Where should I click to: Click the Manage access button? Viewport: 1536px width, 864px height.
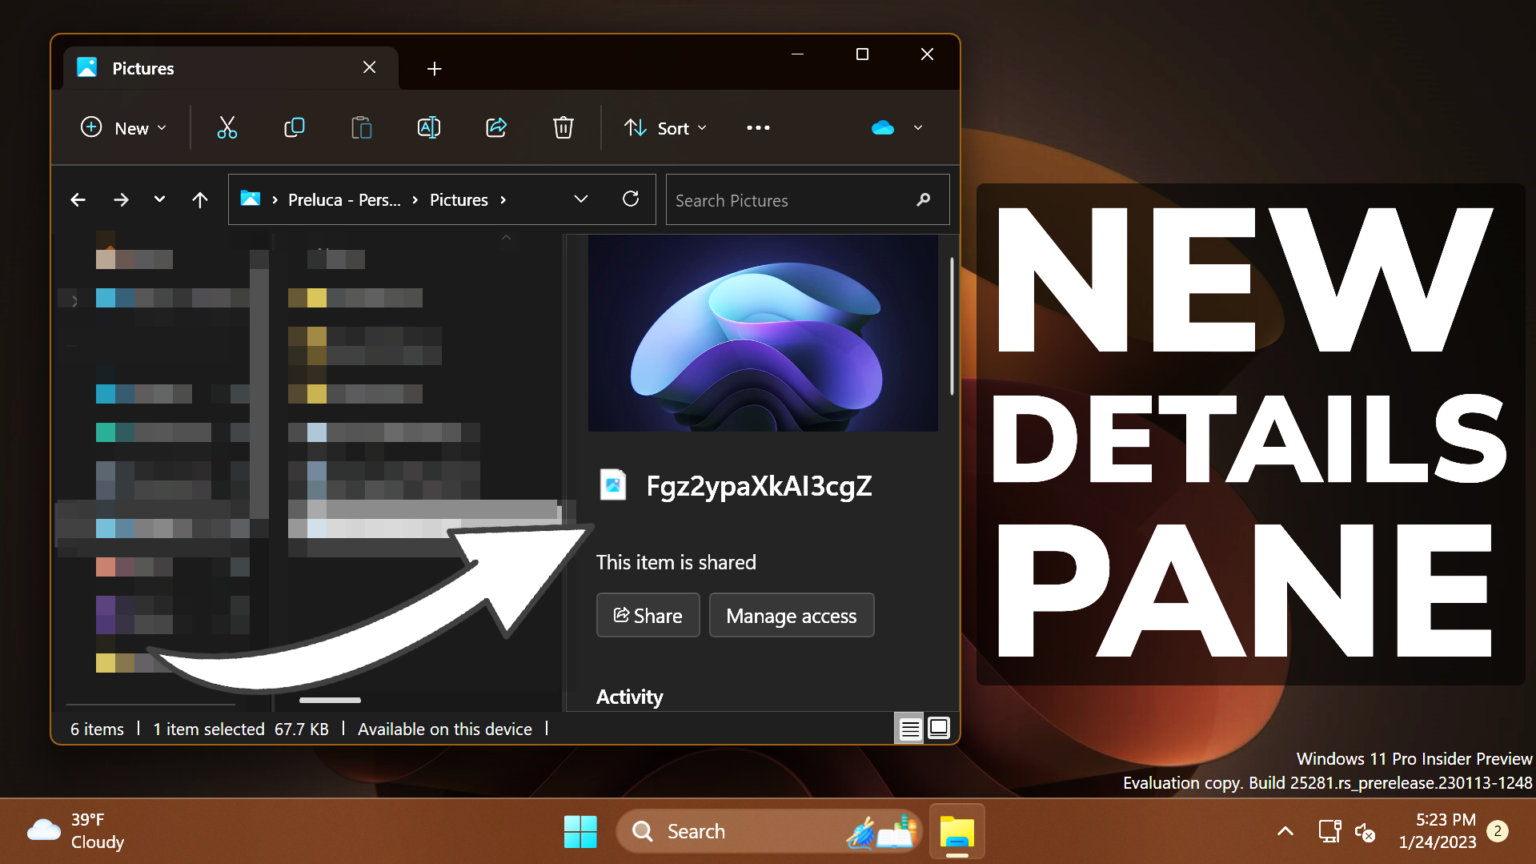(x=791, y=615)
